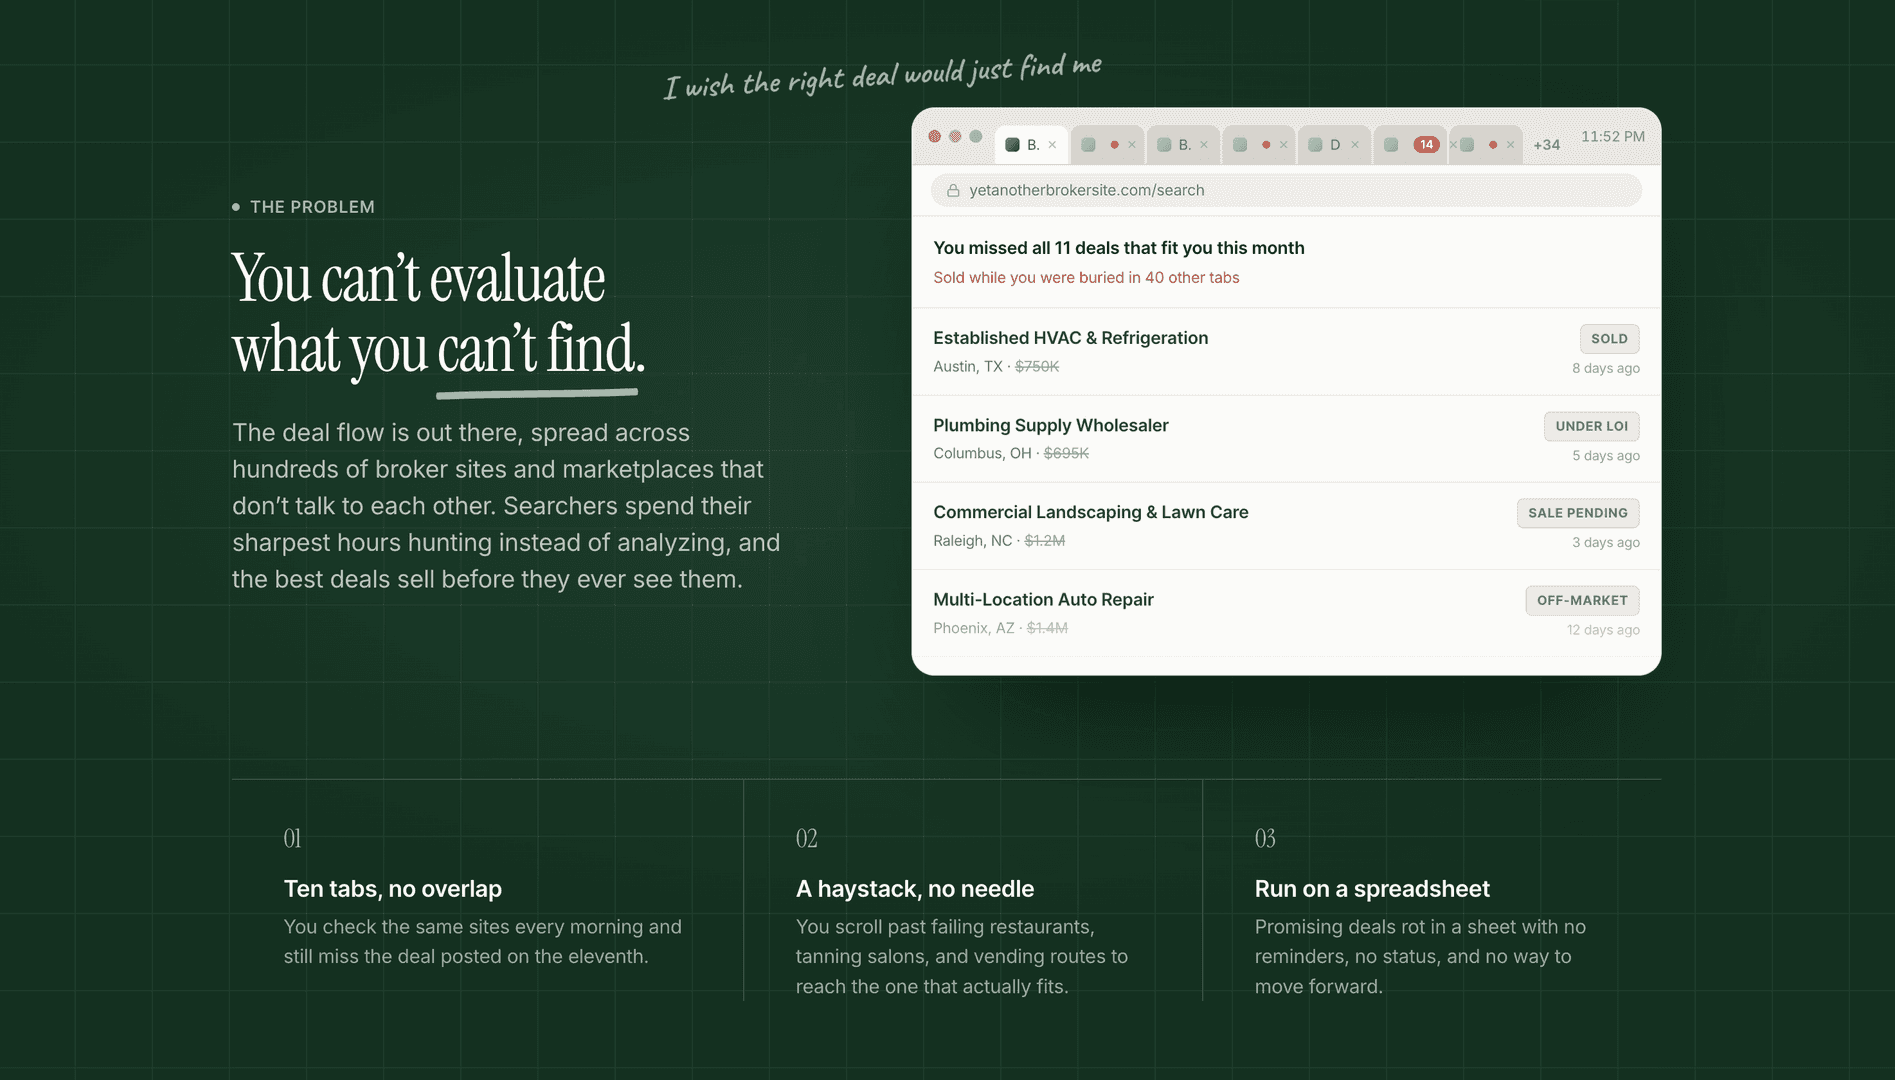
Task: Switch to the active B. browser tab
Action: pyautogui.click(x=1031, y=145)
